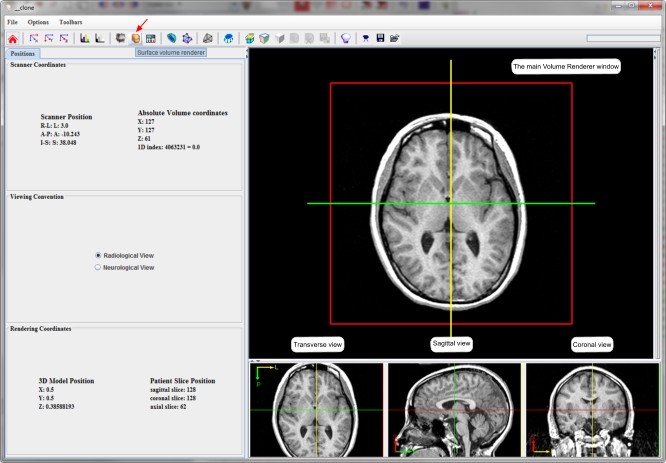
Task: Click the color table grid icon
Action: click(x=150, y=38)
